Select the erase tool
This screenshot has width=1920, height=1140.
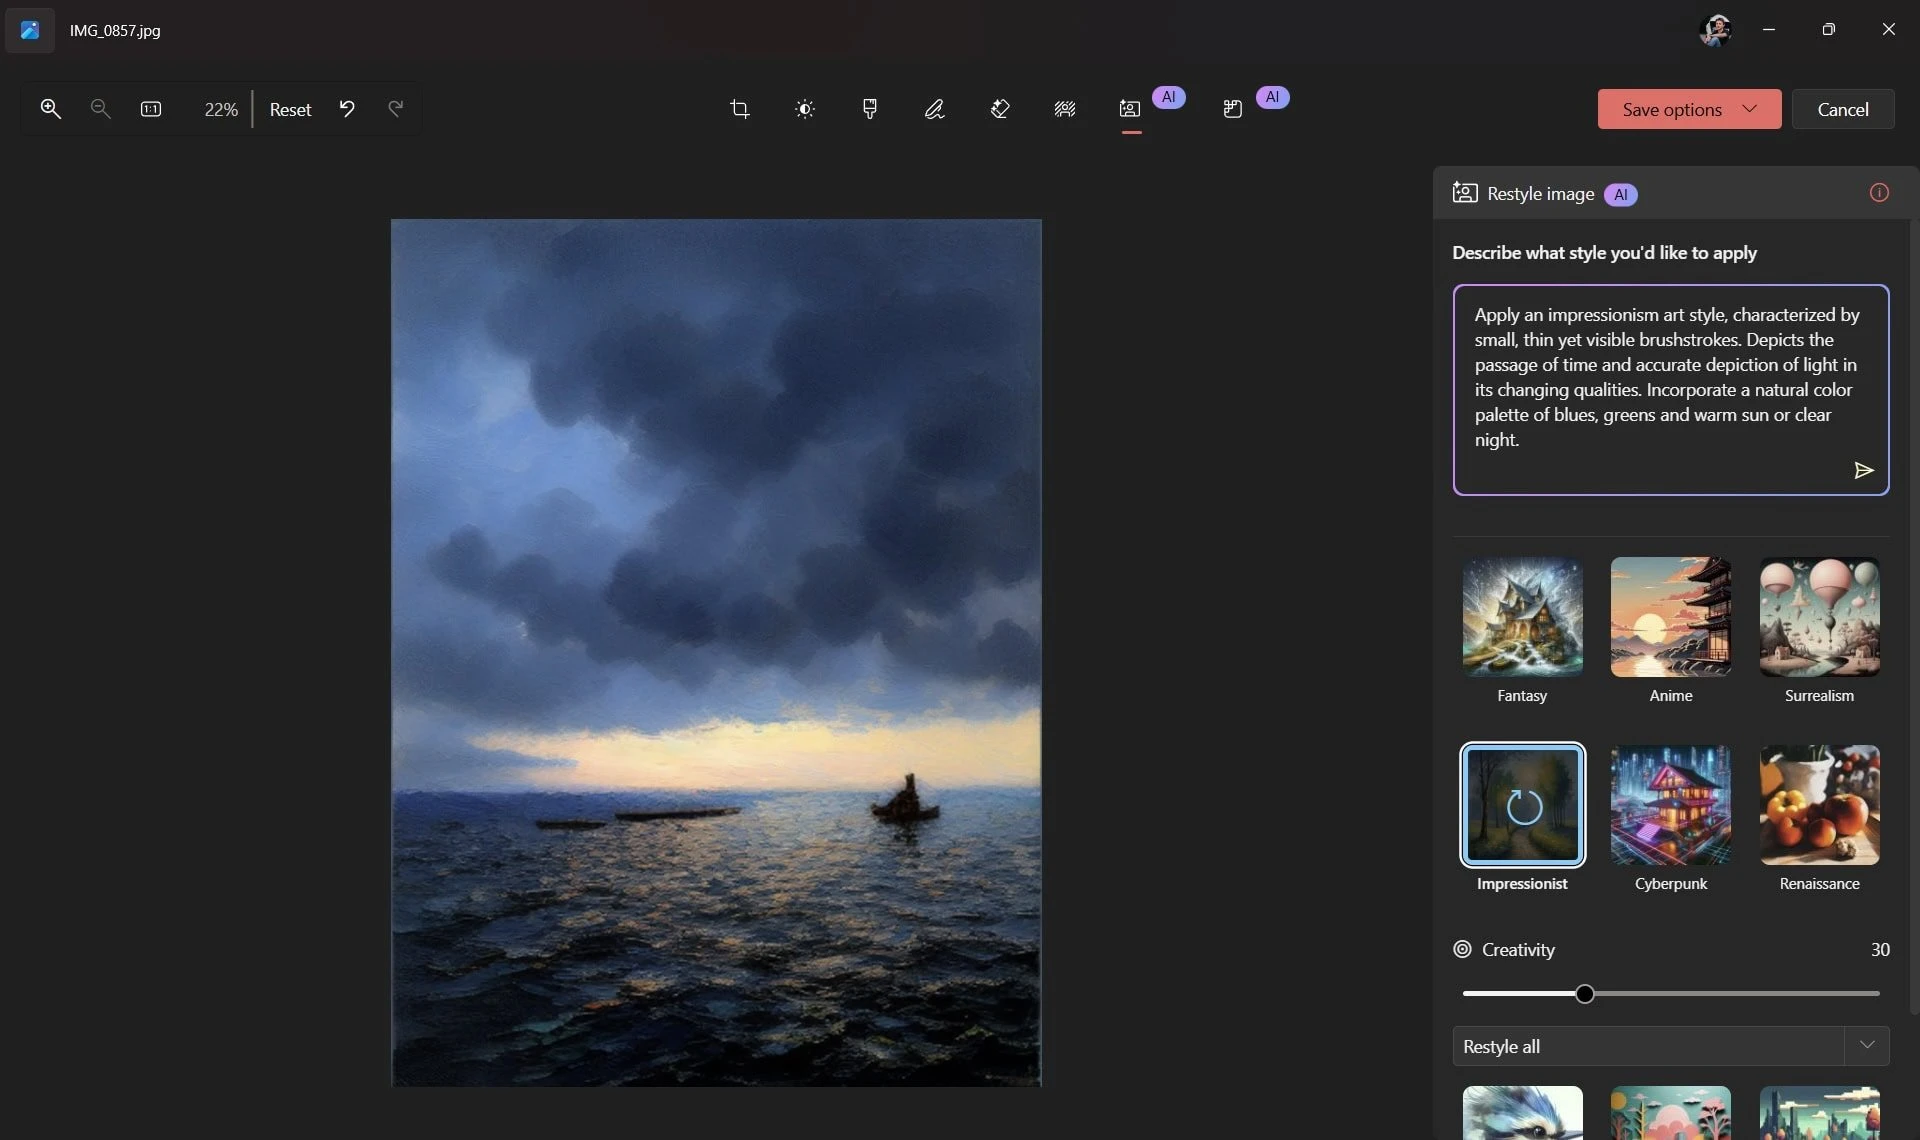(1000, 109)
